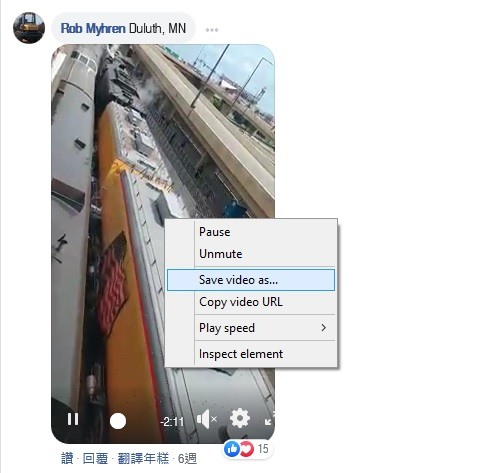485x473 pixels.
Task: Select Save video as... menu entry
Action: (x=251, y=280)
